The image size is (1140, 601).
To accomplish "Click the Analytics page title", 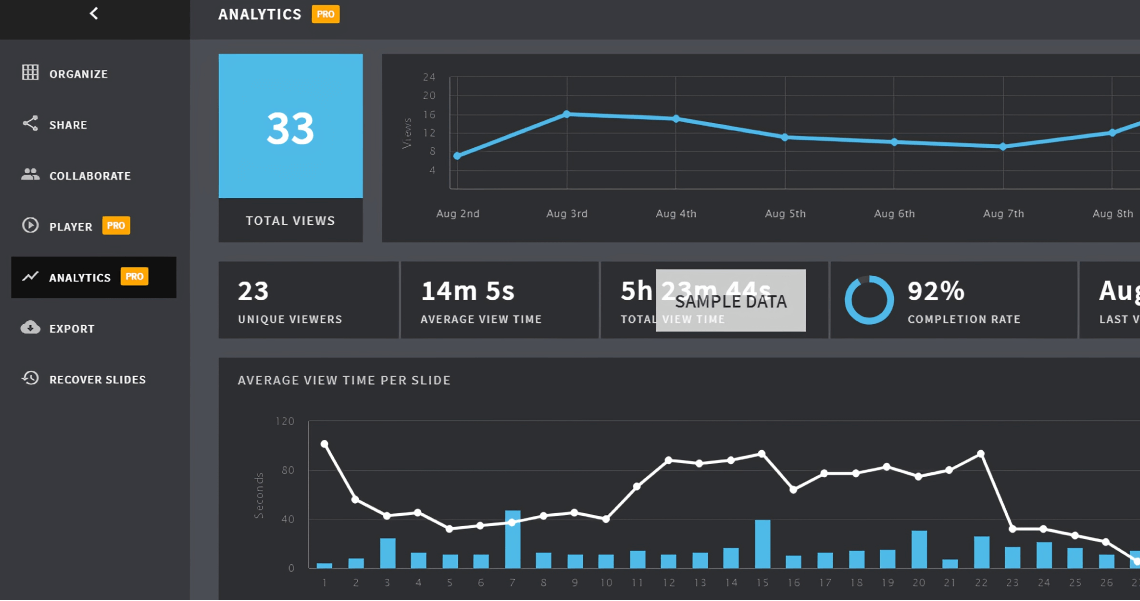I will [x=260, y=14].
